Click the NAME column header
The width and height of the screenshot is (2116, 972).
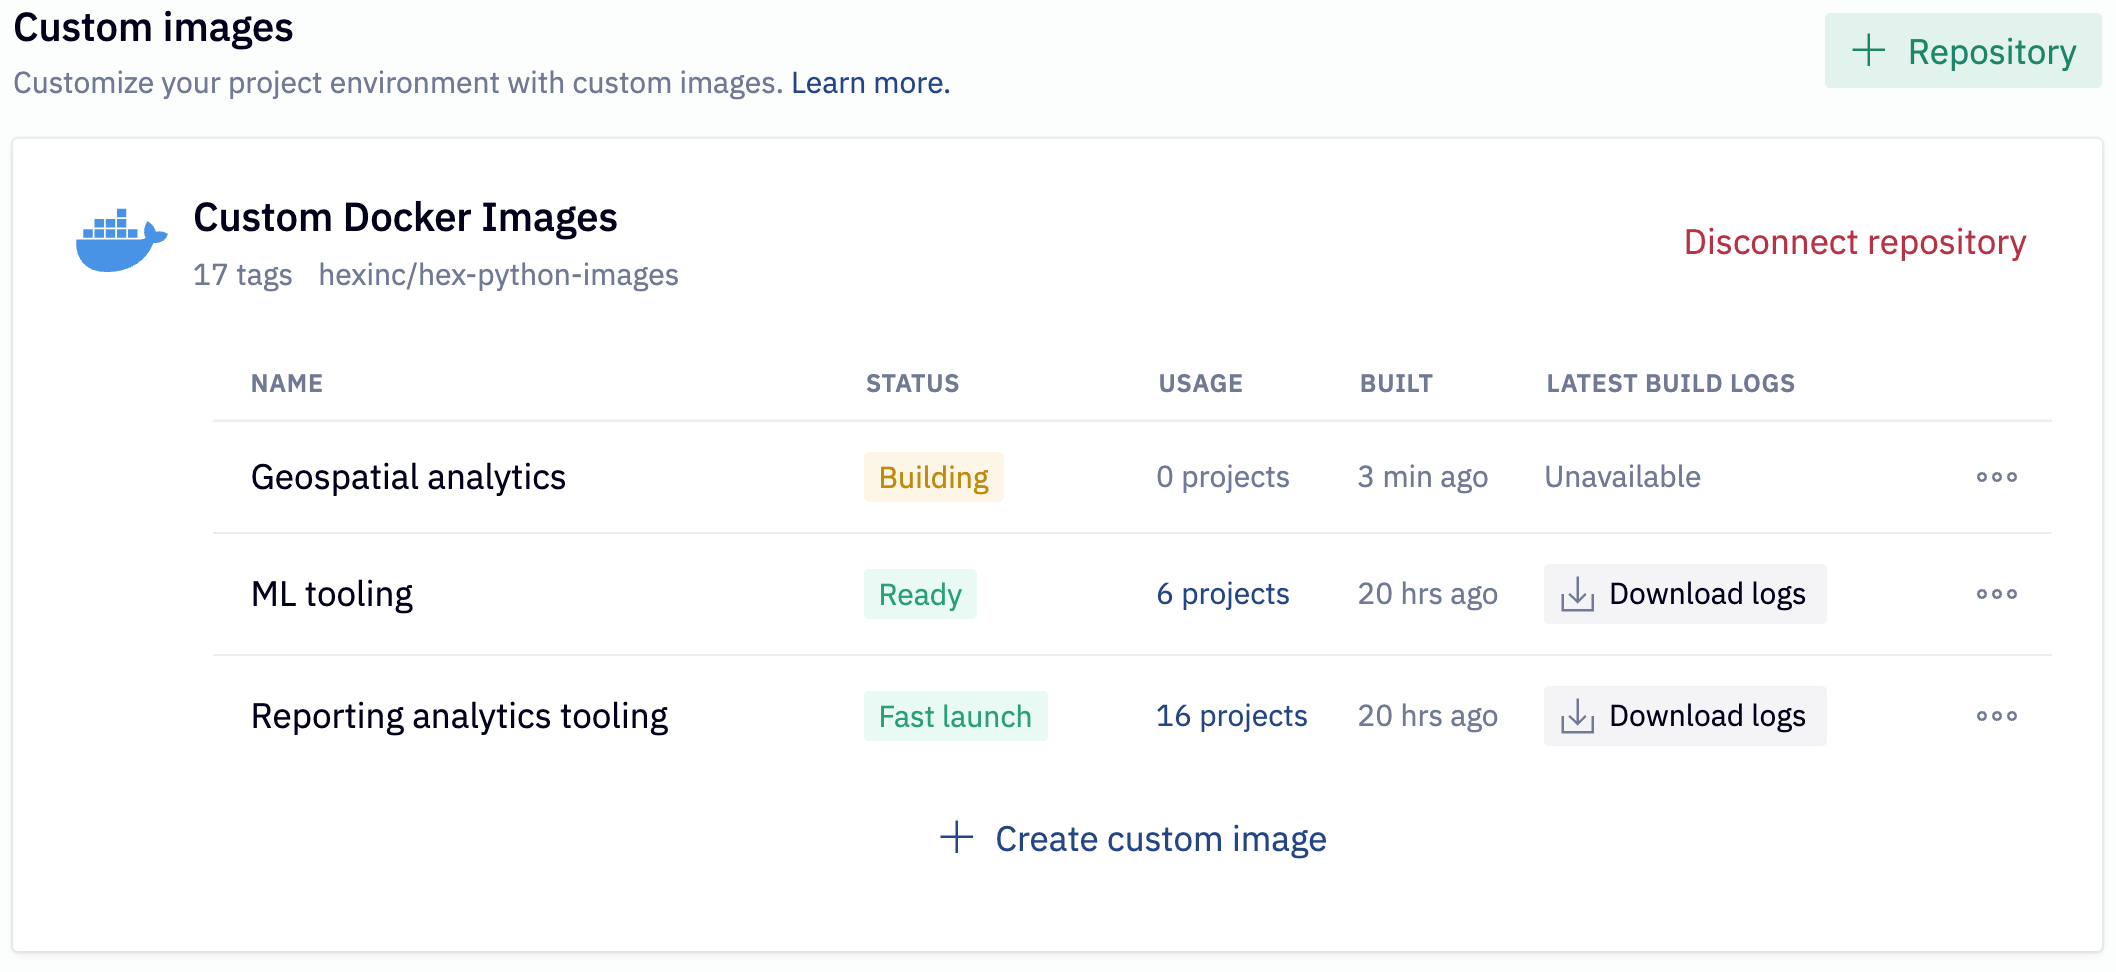click(x=286, y=383)
